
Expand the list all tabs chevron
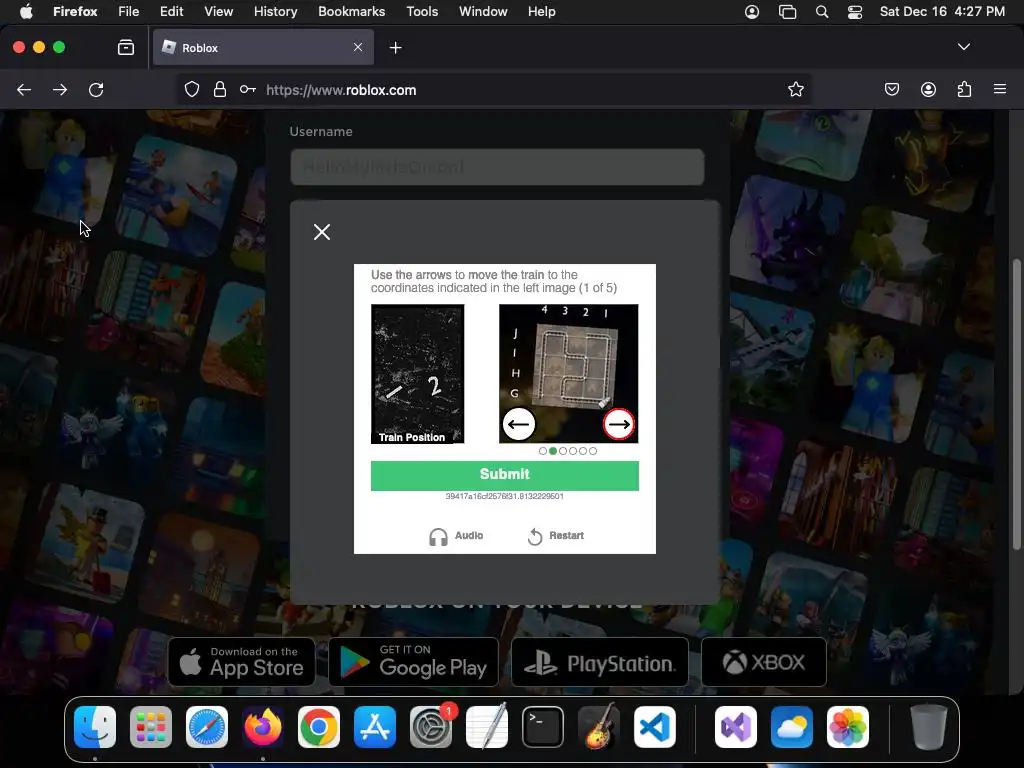pyautogui.click(x=964, y=47)
